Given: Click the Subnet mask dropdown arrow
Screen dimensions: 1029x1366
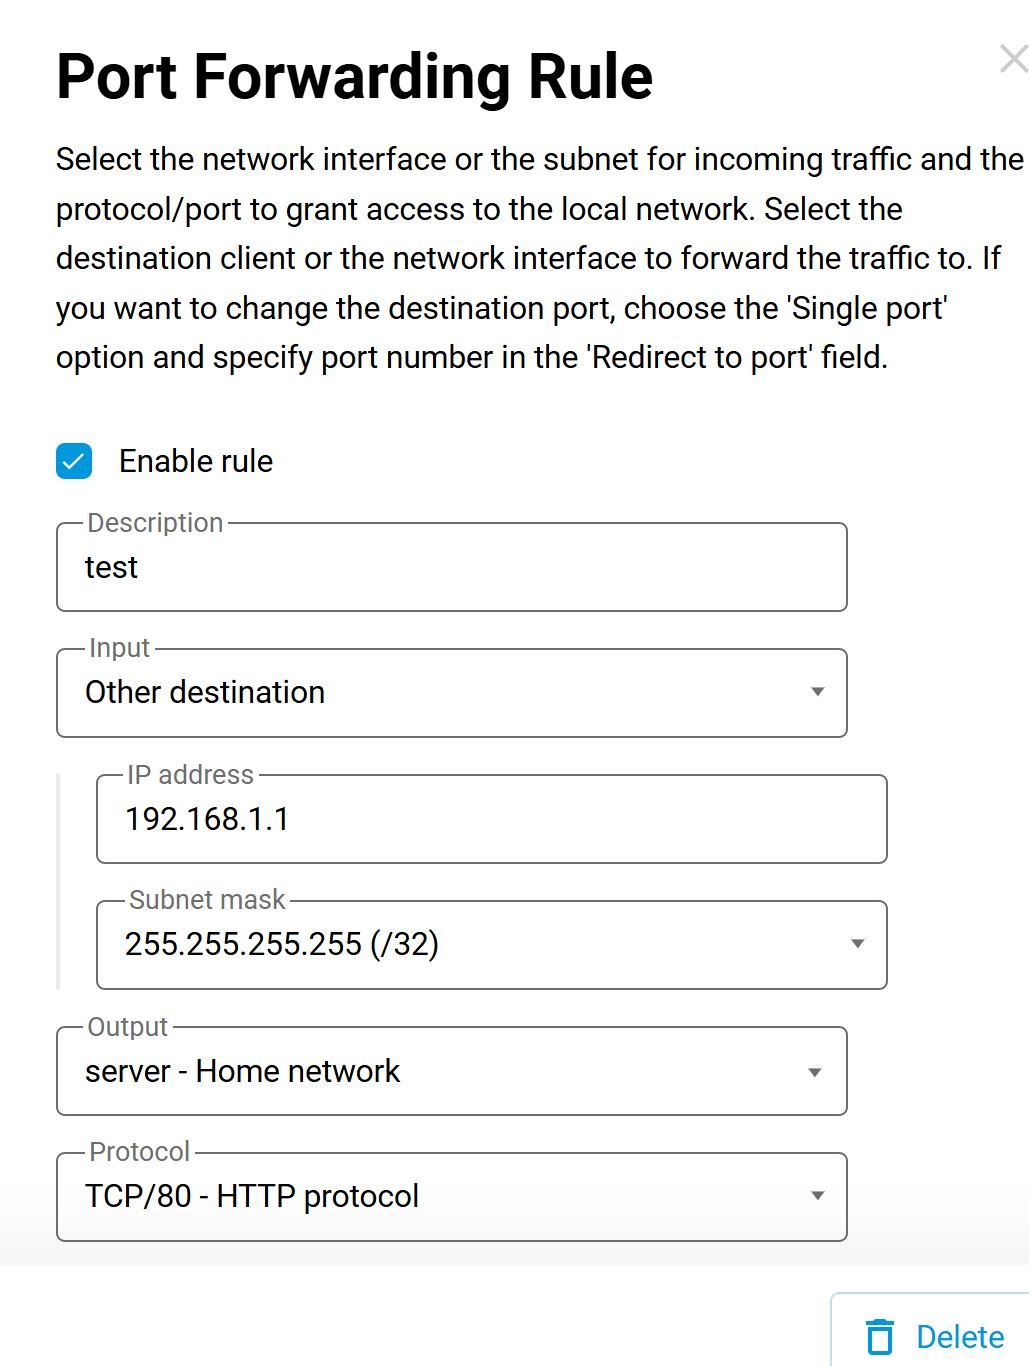Looking at the screenshot, I should [x=857, y=944].
